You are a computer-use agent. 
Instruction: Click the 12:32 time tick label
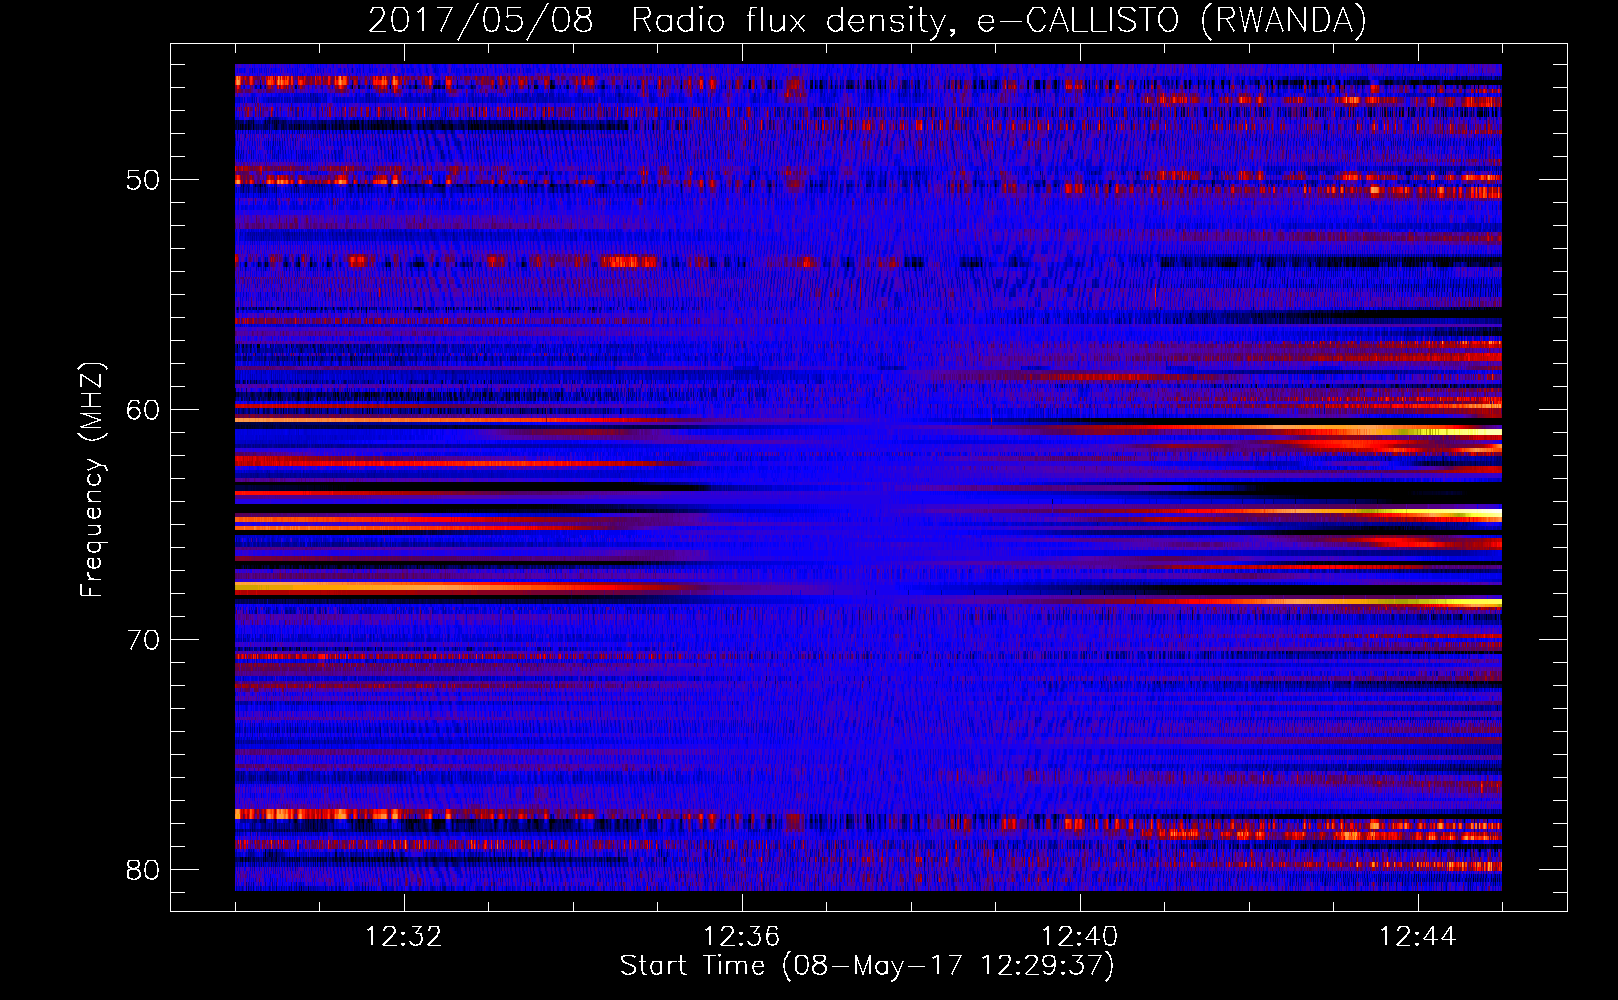coord(403,937)
